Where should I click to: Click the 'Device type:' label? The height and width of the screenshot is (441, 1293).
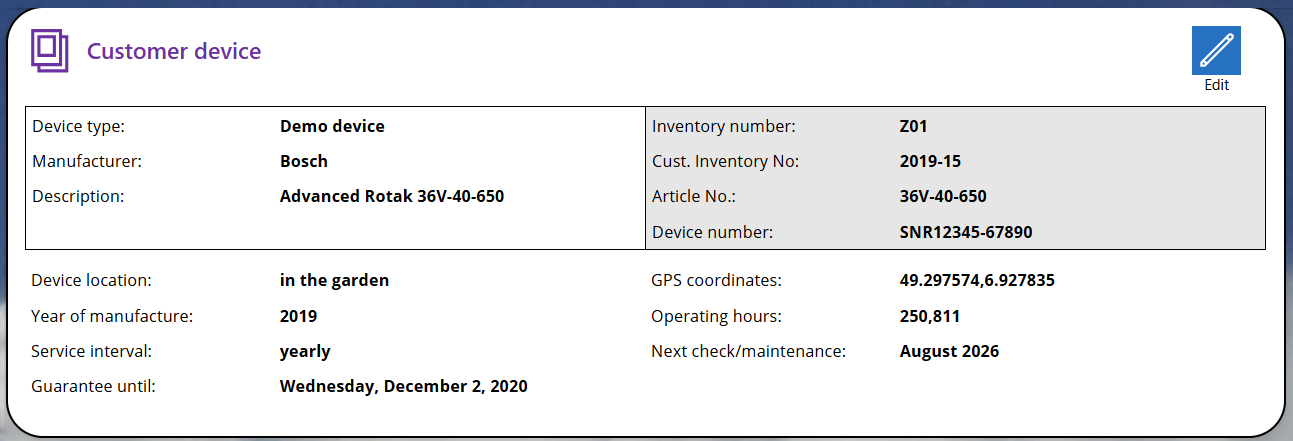pyautogui.click(x=78, y=126)
